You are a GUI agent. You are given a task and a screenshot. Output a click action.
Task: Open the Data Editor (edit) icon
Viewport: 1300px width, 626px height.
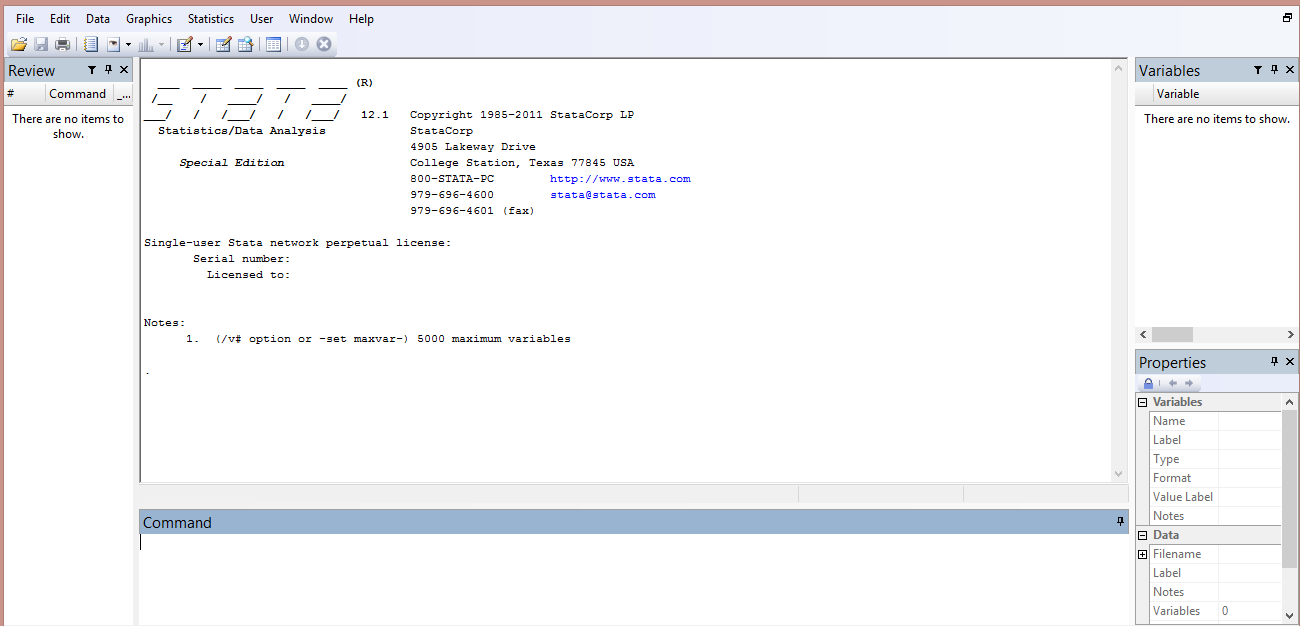tap(224, 44)
